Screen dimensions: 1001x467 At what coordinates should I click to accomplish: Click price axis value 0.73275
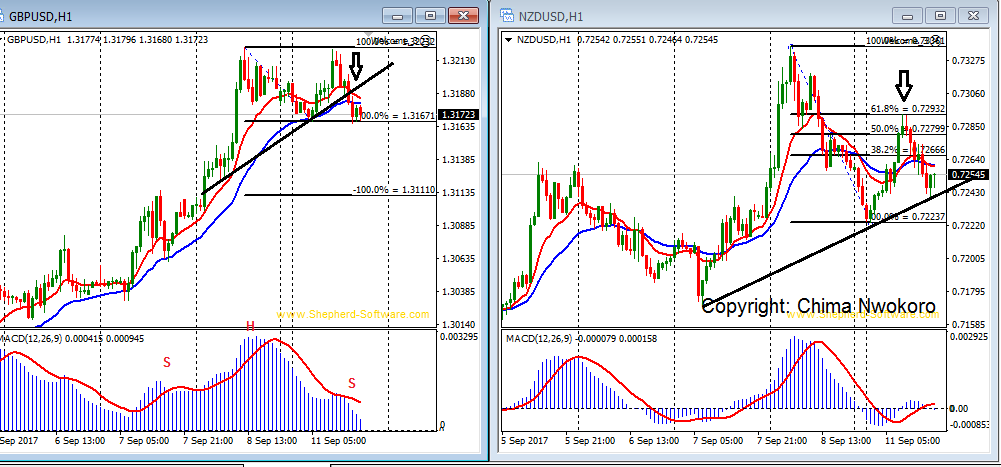point(967,61)
